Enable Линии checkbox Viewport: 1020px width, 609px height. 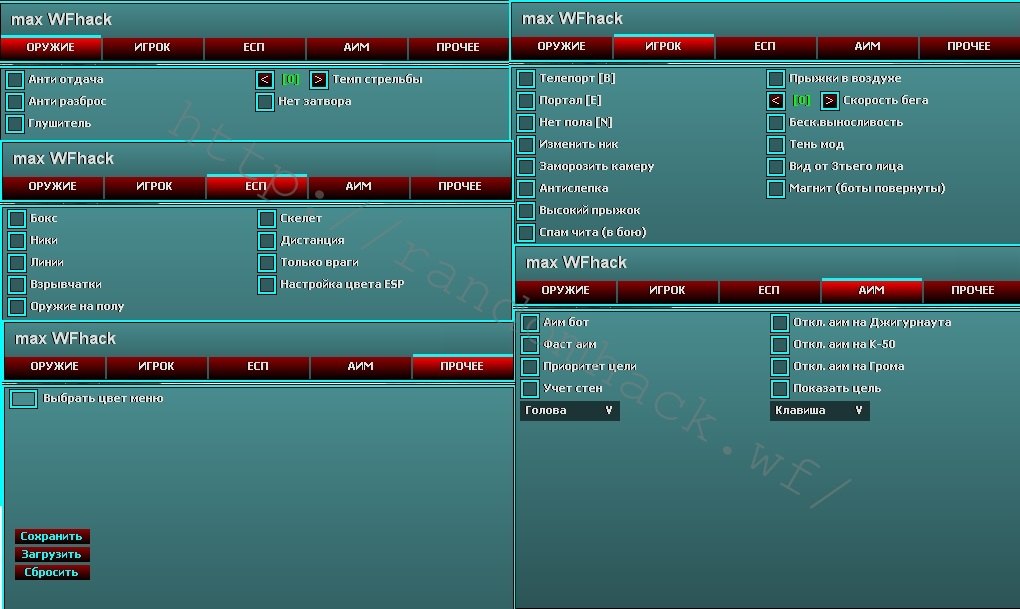(x=17, y=263)
